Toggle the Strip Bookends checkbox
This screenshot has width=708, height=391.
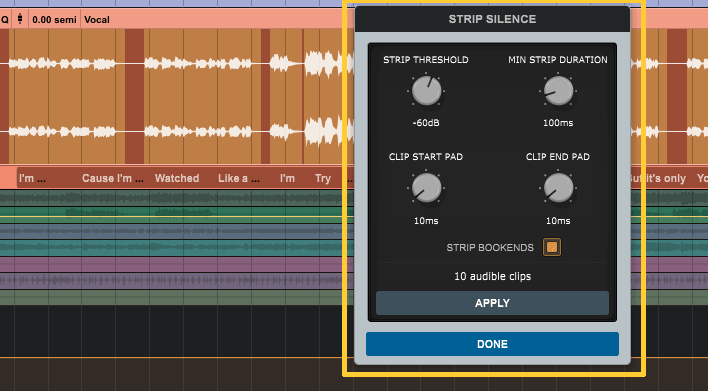point(552,247)
